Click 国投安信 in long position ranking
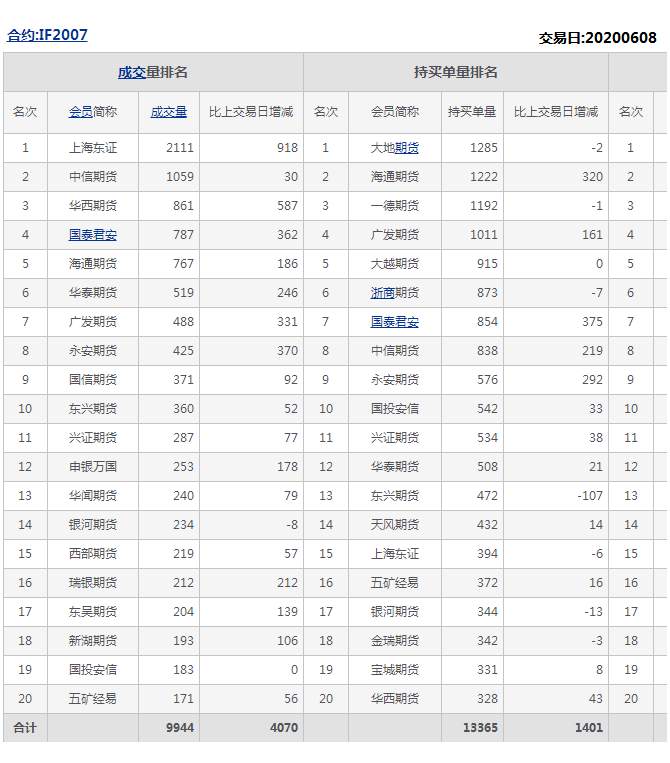Screen dimensions: 670x763 click(x=395, y=409)
